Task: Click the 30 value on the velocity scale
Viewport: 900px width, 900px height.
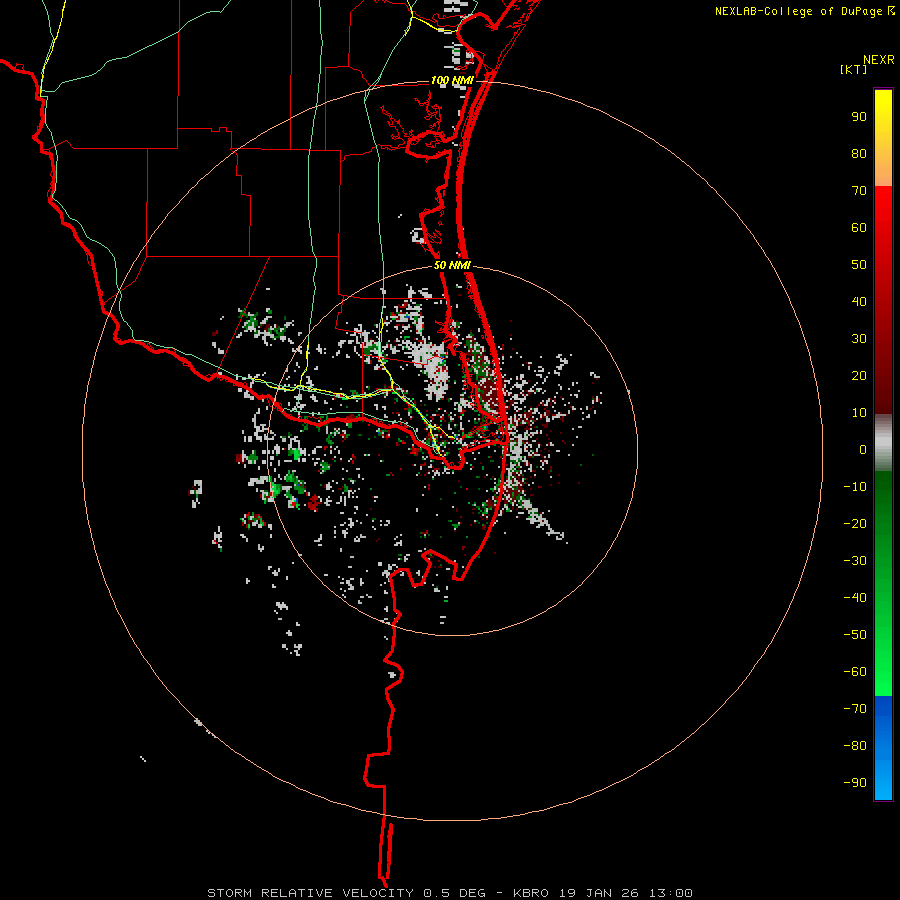Action: tap(859, 339)
